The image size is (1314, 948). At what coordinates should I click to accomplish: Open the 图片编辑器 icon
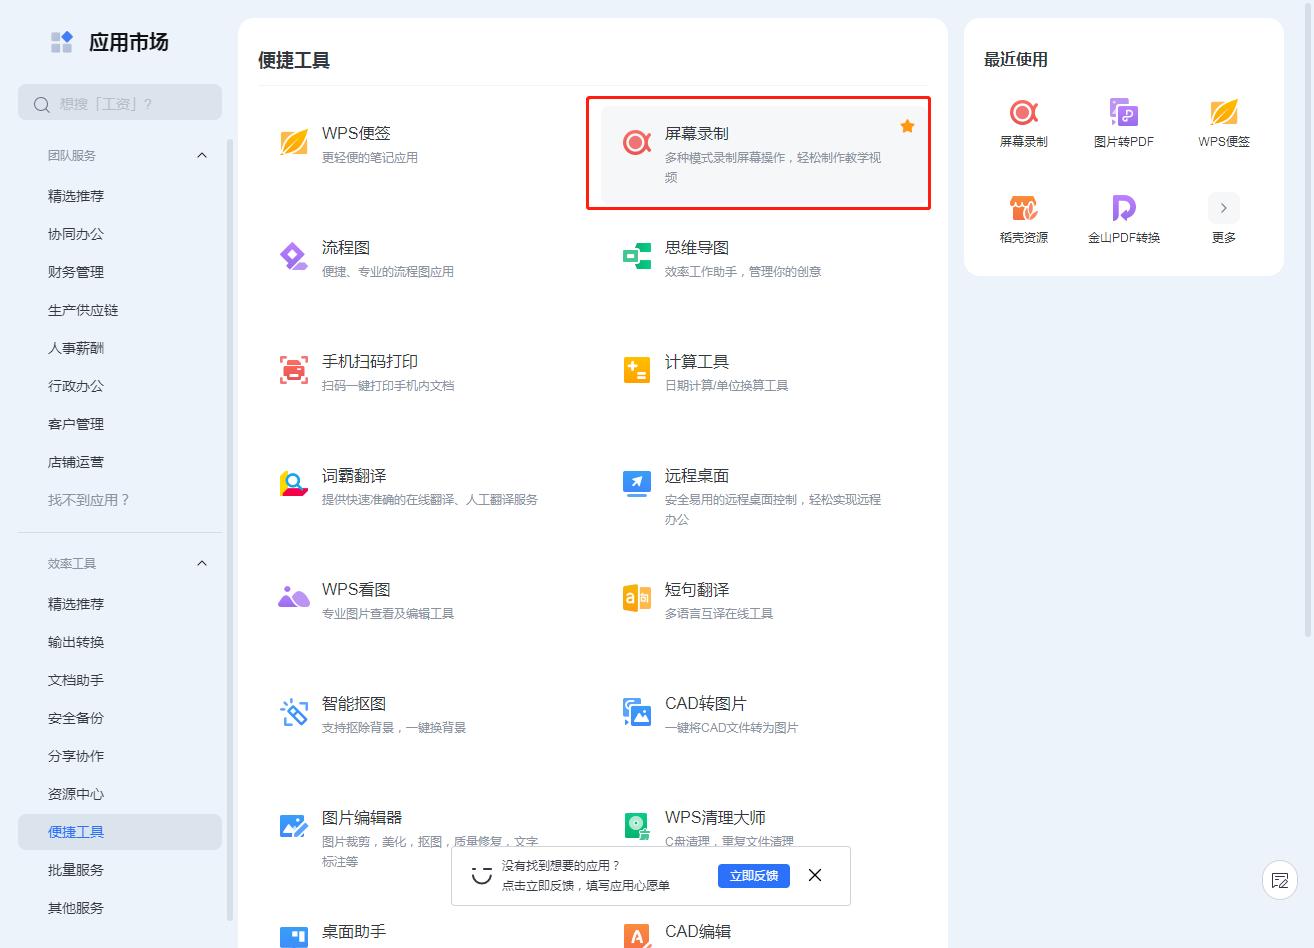pos(294,827)
